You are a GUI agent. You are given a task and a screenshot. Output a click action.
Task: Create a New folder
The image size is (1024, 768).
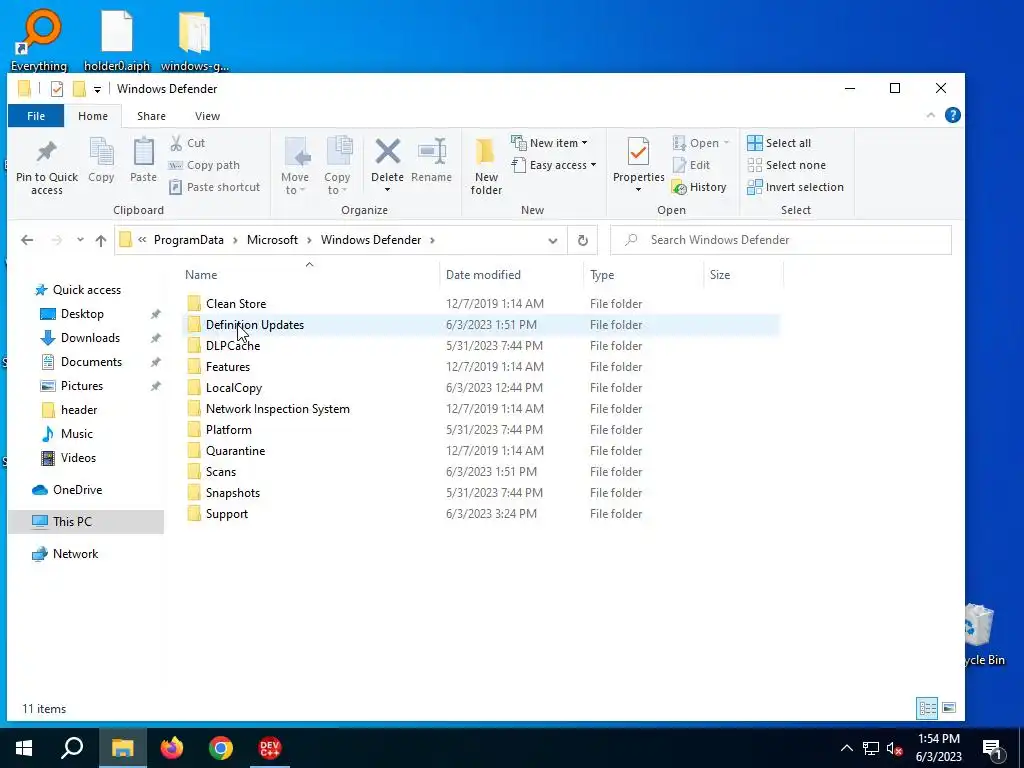pyautogui.click(x=486, y=167)
